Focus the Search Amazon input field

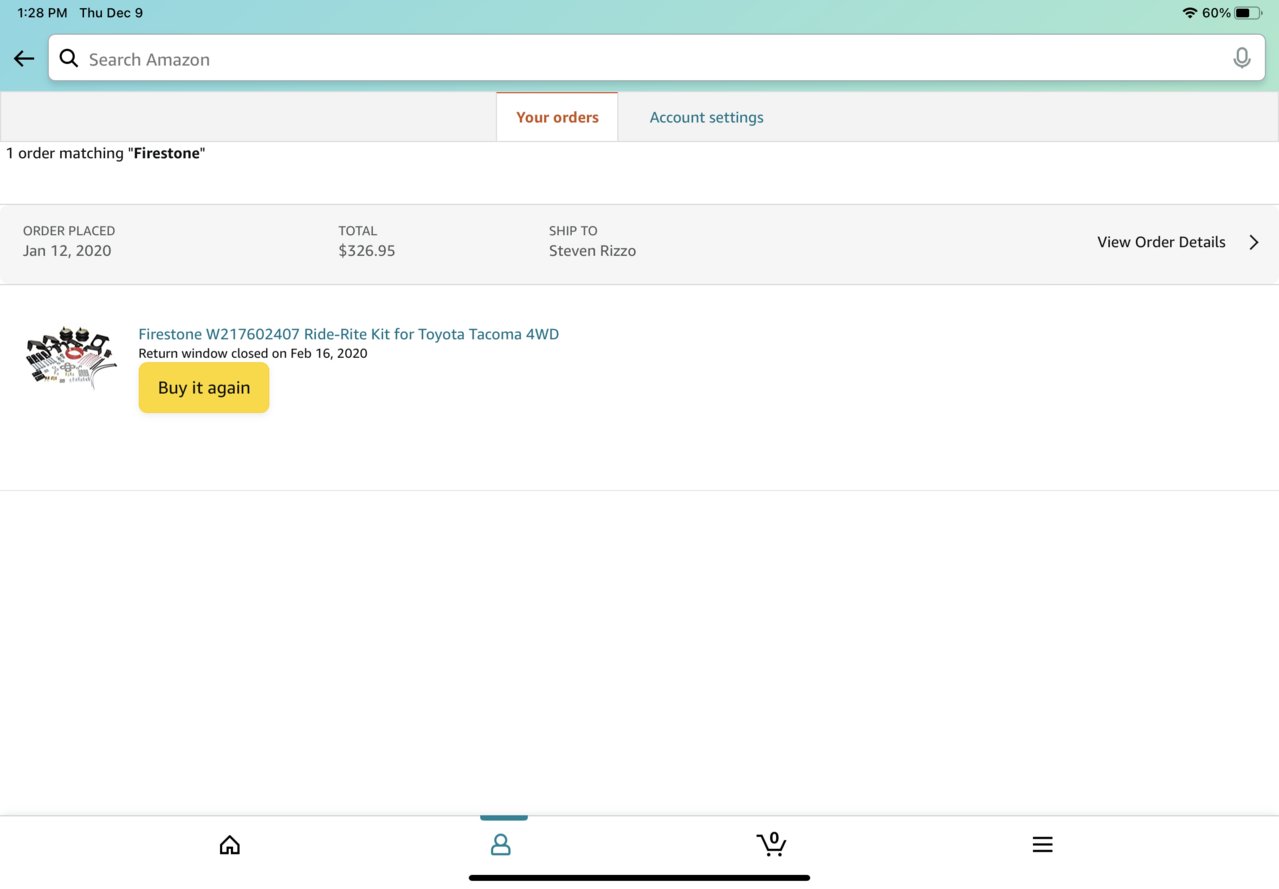658,58
